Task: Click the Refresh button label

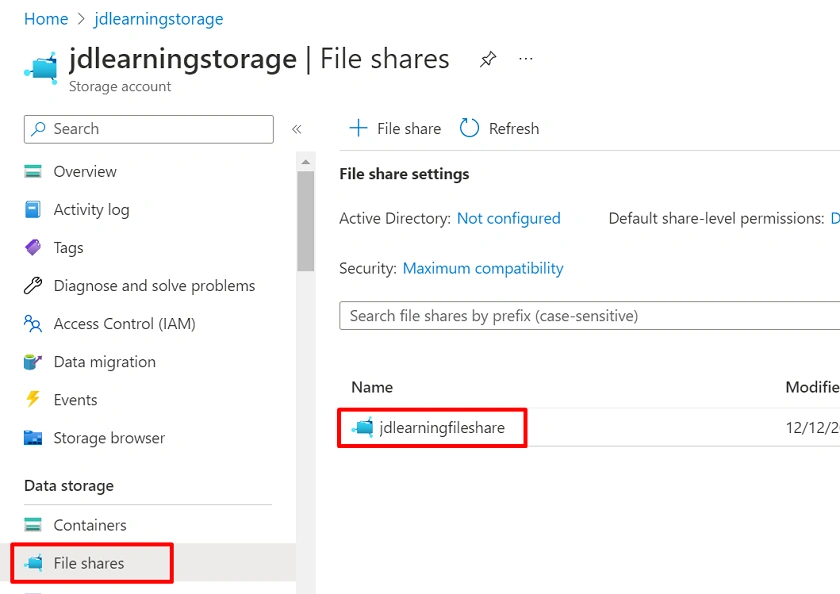Action: click(514, 129)
